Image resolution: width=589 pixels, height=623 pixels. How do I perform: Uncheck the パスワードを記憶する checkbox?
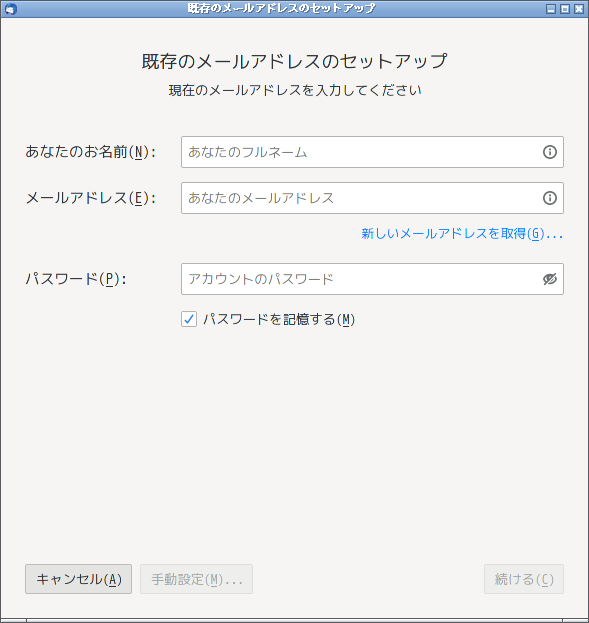tap(189, 319)
